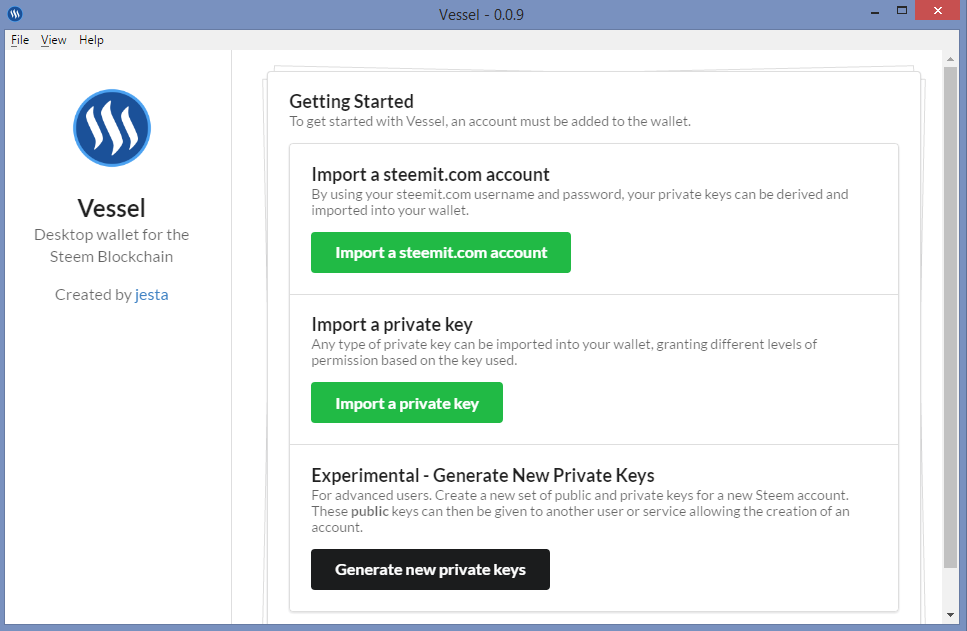Click the green Import a private key button
967x631 pixels.
(407, 403)
